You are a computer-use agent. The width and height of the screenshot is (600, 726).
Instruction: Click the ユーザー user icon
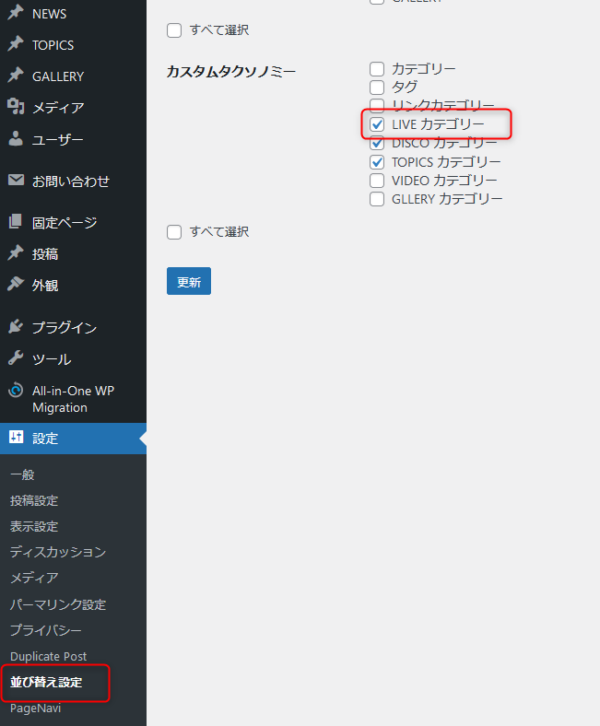point(15,139)
